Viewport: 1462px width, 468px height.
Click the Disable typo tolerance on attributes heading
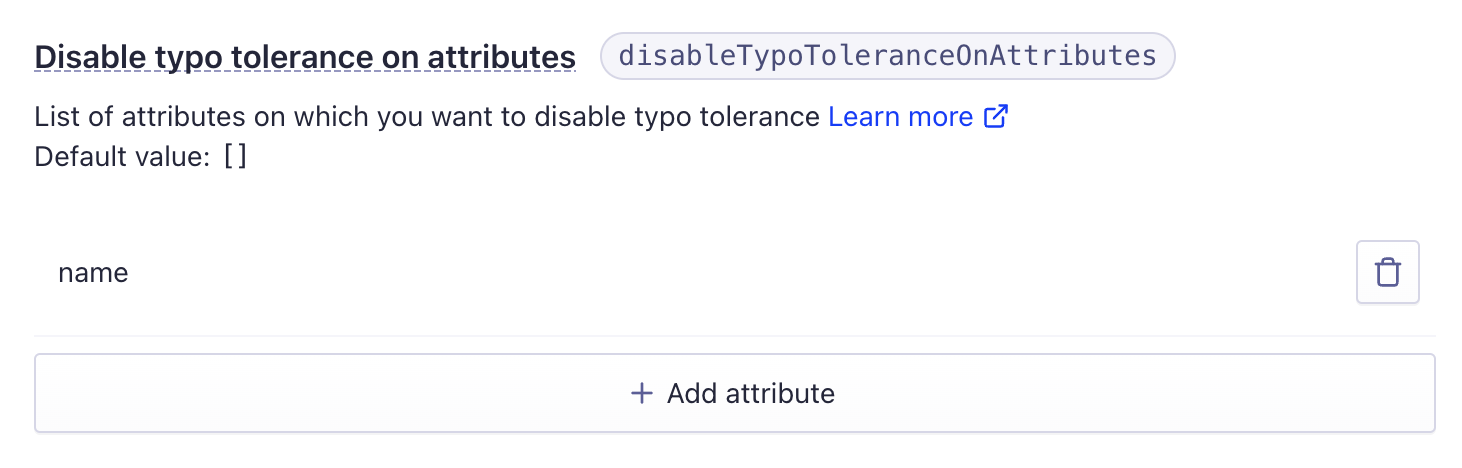(305, 57)
